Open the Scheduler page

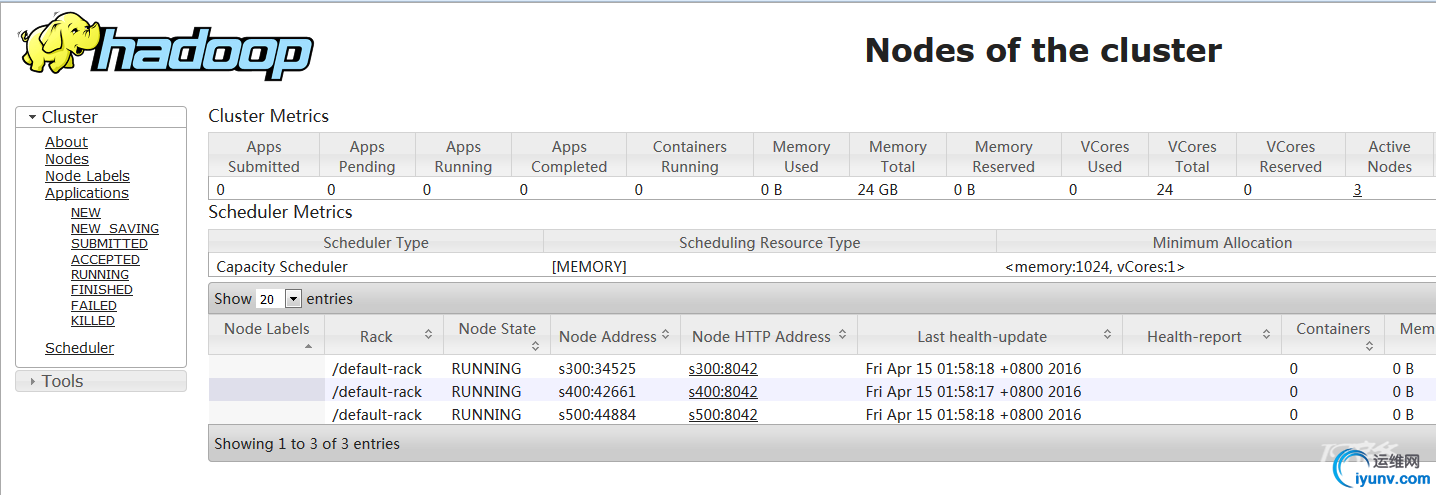click(79, 348)
